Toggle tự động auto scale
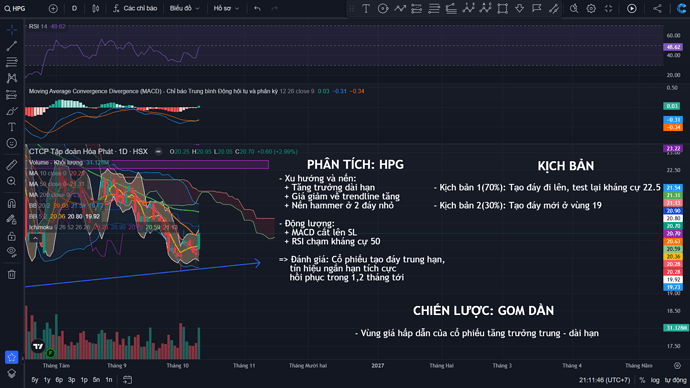This screenshot has height=388, width=690. 675,380
